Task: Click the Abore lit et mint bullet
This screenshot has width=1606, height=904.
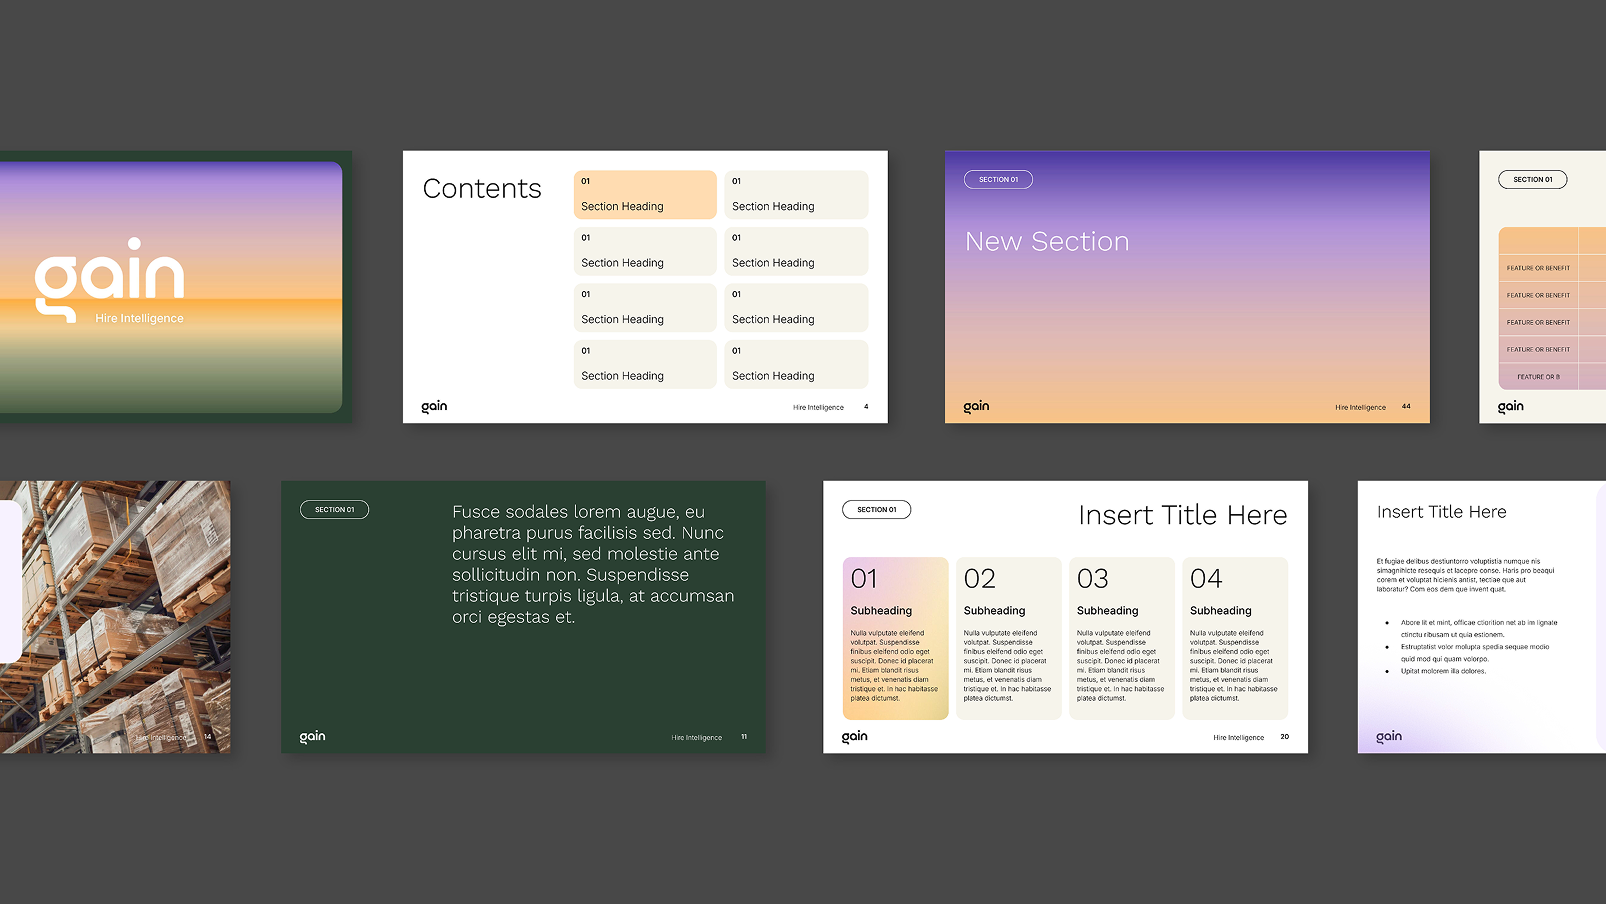Action: tap(1478, 628)
